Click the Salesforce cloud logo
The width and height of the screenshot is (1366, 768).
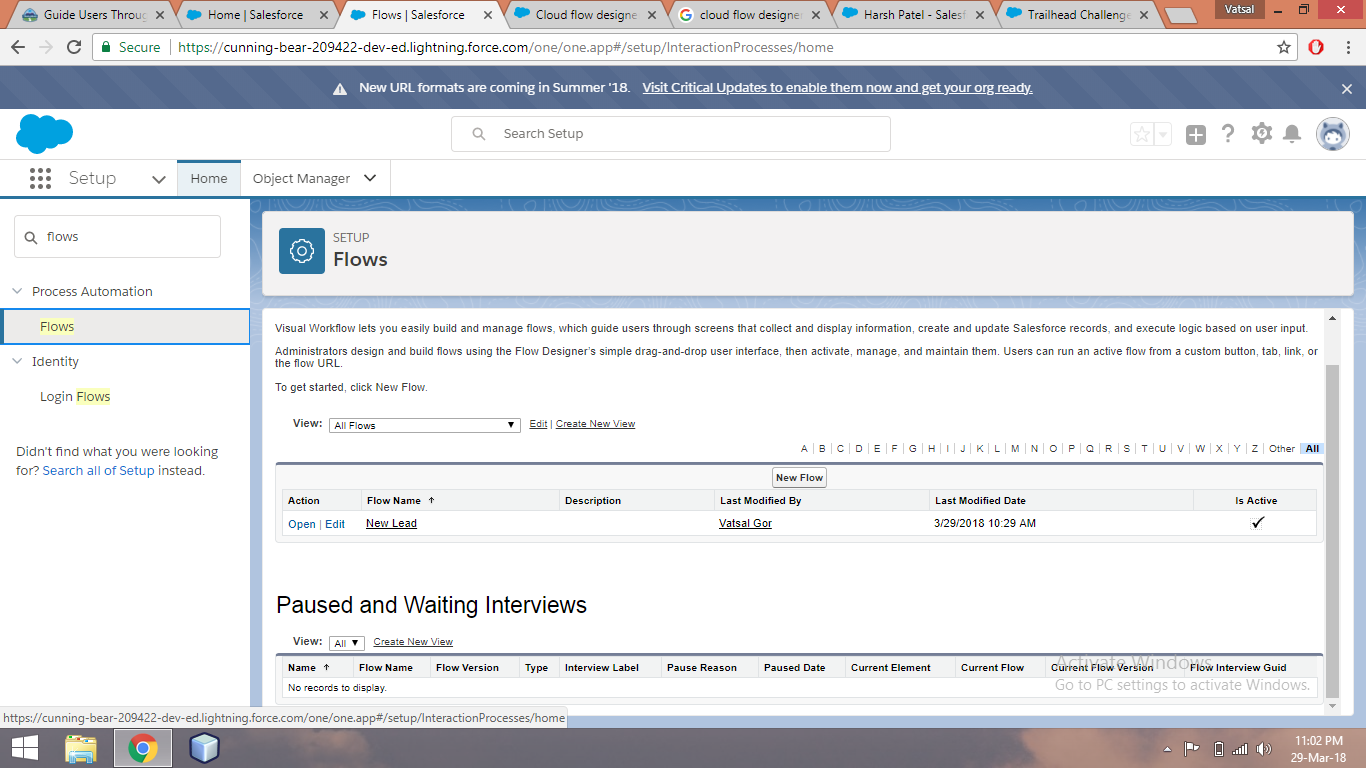[44, 133]
